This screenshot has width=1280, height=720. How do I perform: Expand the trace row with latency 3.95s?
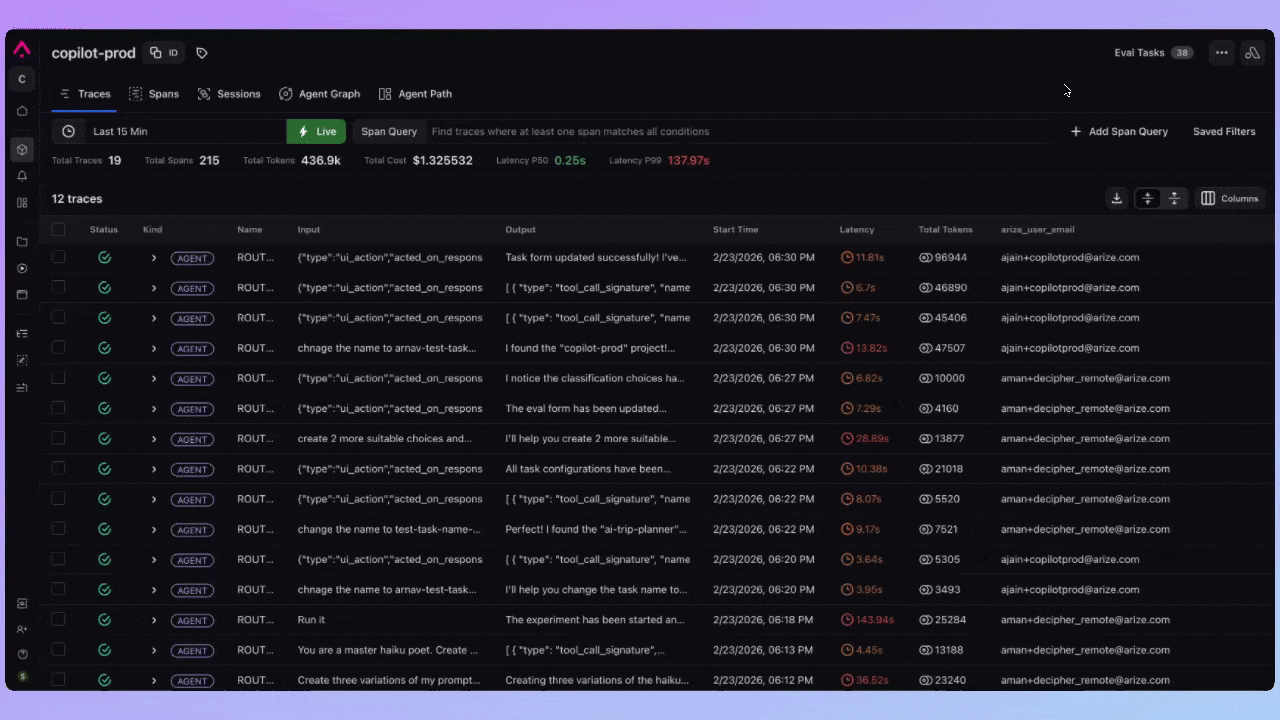pyautogui.click(x=154, y=590)
